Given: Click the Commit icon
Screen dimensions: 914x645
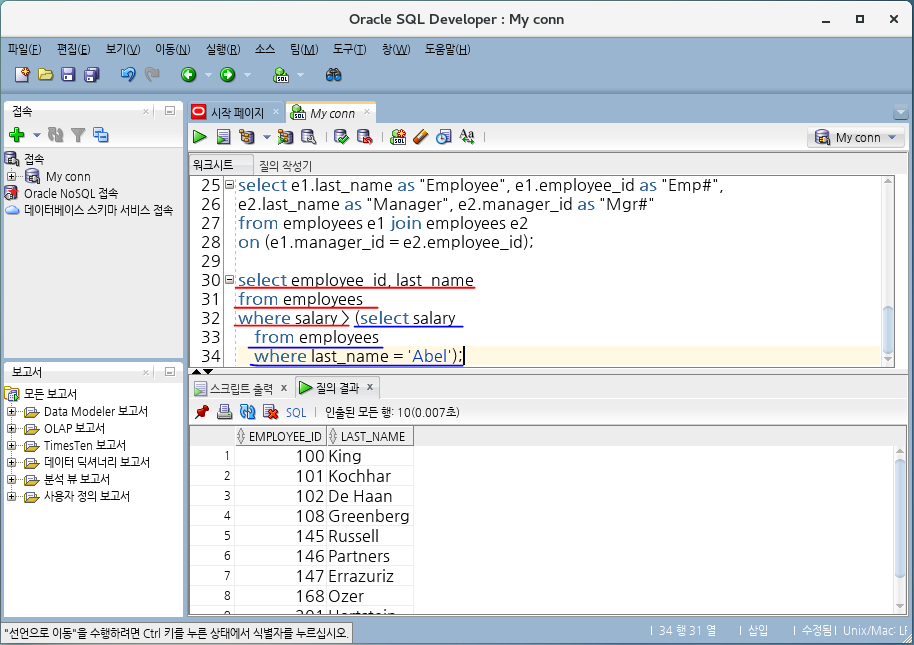Looking at the screenshot, I should click(341, 137).
